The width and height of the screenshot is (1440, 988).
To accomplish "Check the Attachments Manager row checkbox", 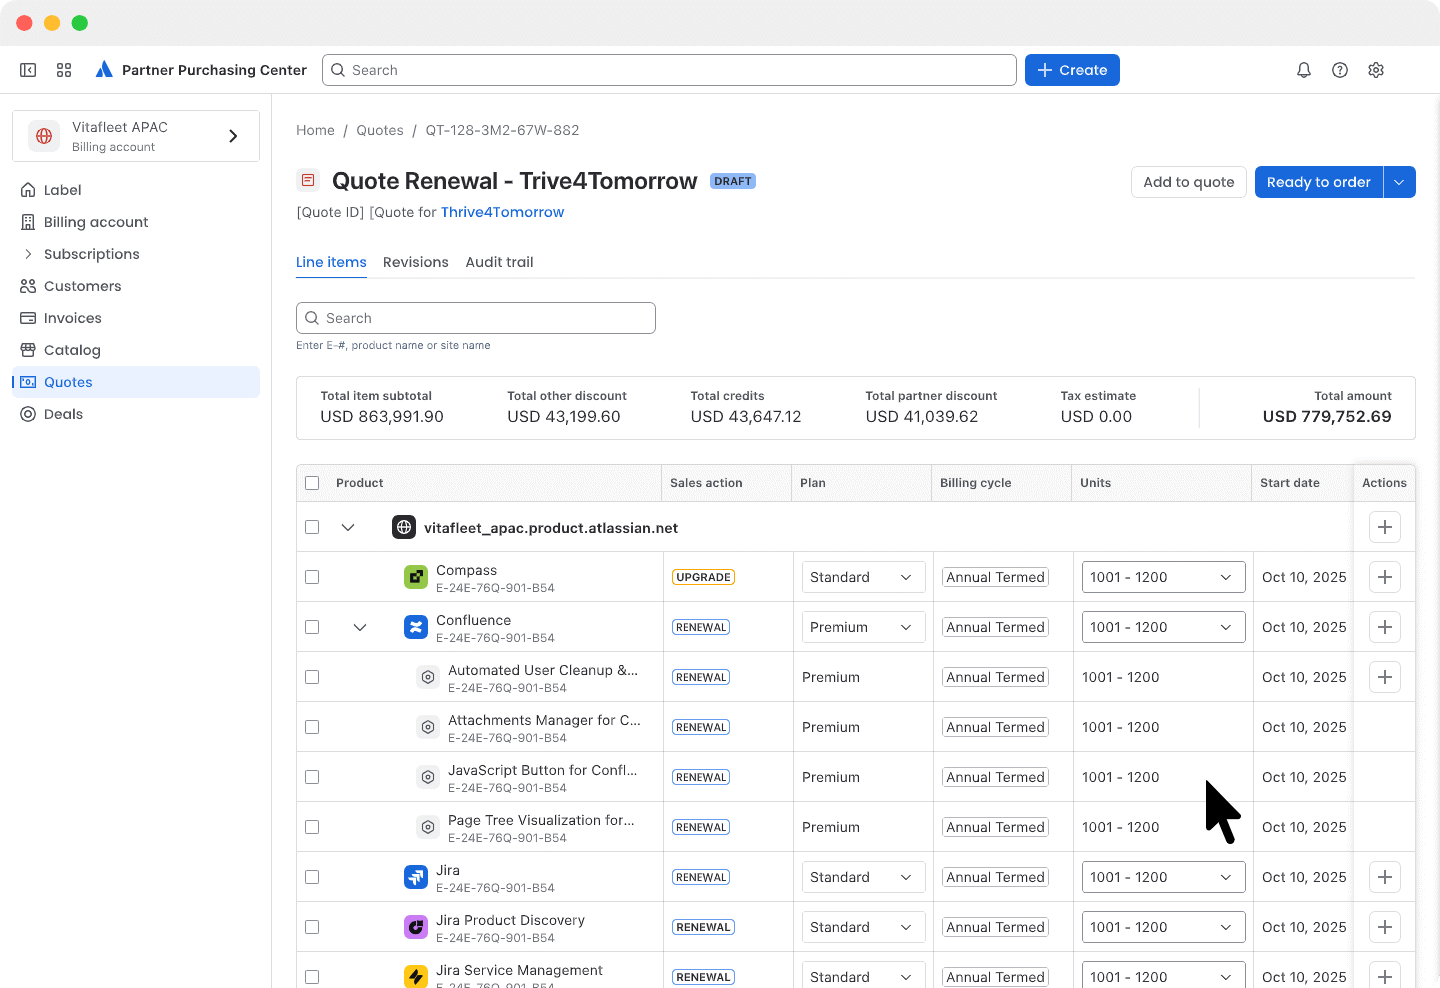I will (x=312, y=727).
